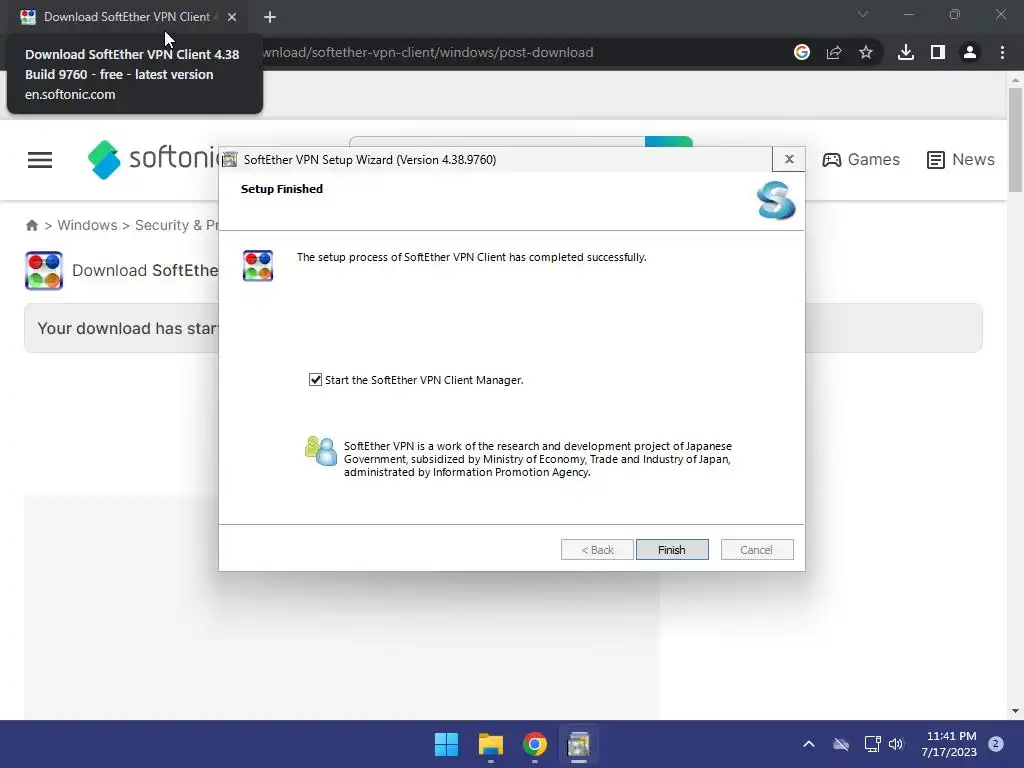Click the setup wizard title bar icon
This screenshot has width=1024, height=768.
[x=230, y=160]
